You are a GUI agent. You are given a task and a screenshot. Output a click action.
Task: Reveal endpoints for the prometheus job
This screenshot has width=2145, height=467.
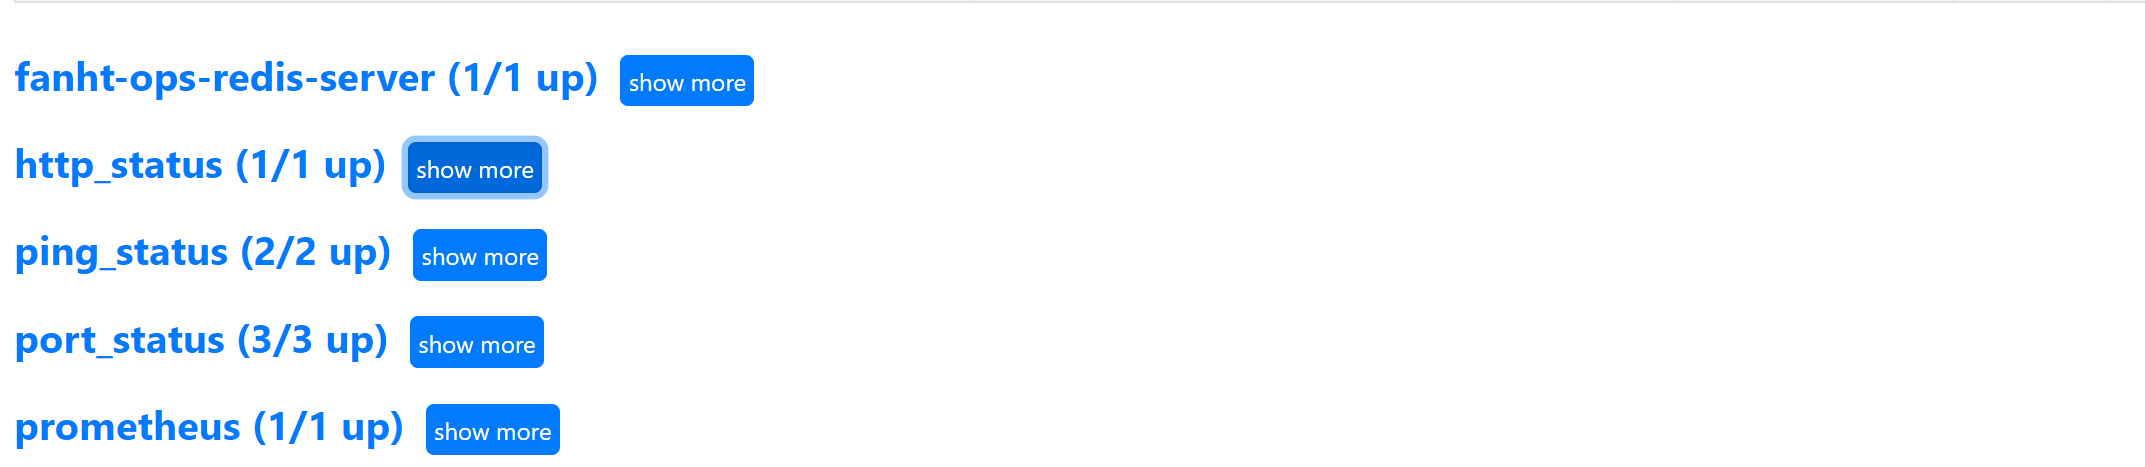coord(493,430)
